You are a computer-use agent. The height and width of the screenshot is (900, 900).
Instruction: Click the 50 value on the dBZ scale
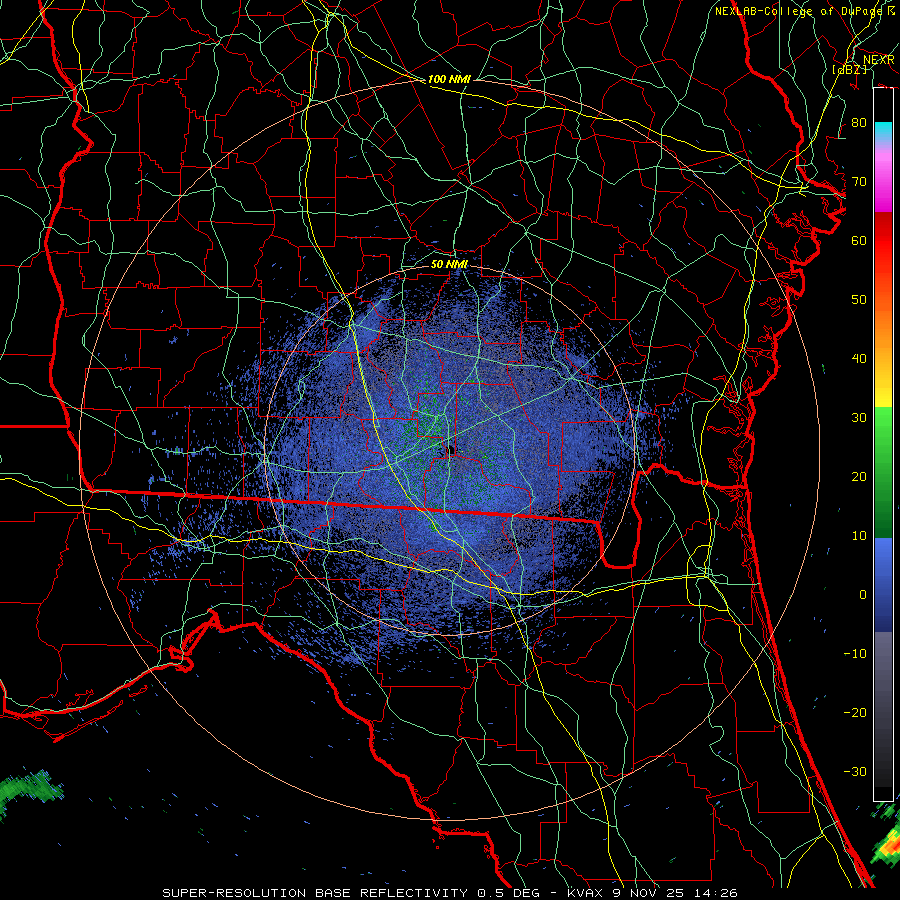859,300
